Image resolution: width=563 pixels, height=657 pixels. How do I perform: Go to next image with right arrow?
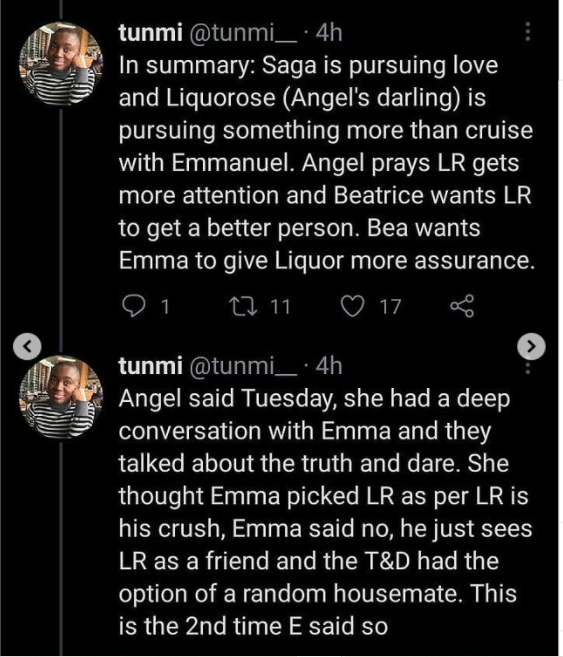(x=531, y=346)
